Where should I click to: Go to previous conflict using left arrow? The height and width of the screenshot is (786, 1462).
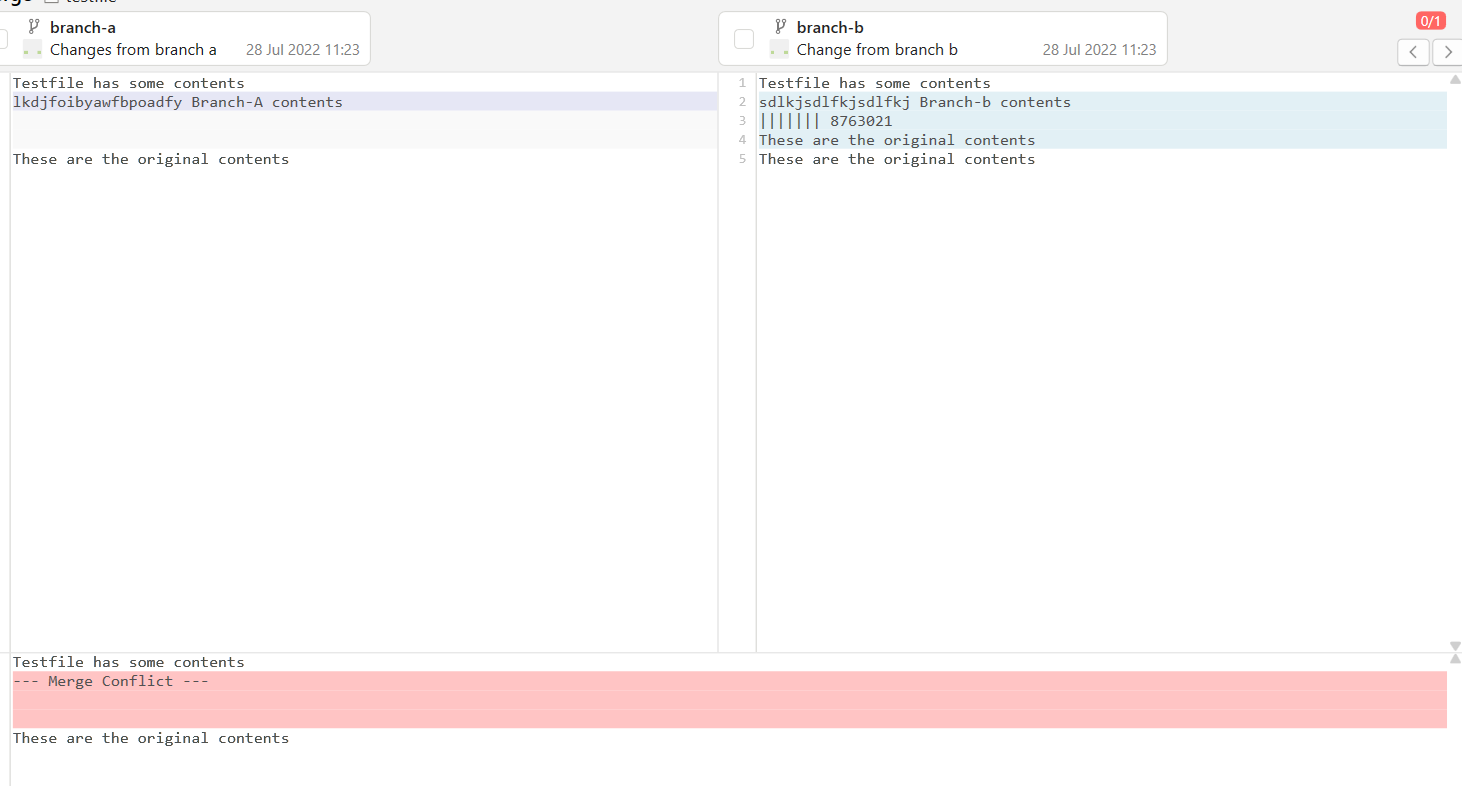tap(1413, 52)
